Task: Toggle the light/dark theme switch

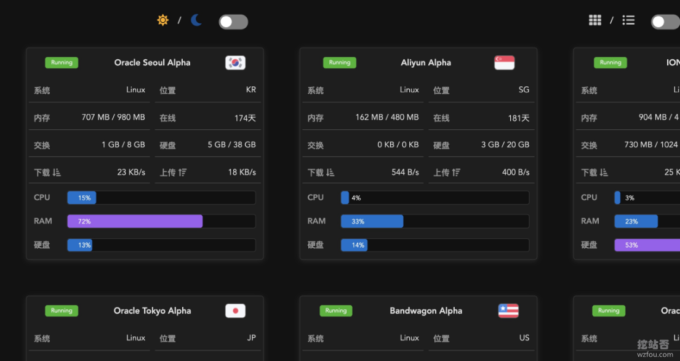Action: 233,22
